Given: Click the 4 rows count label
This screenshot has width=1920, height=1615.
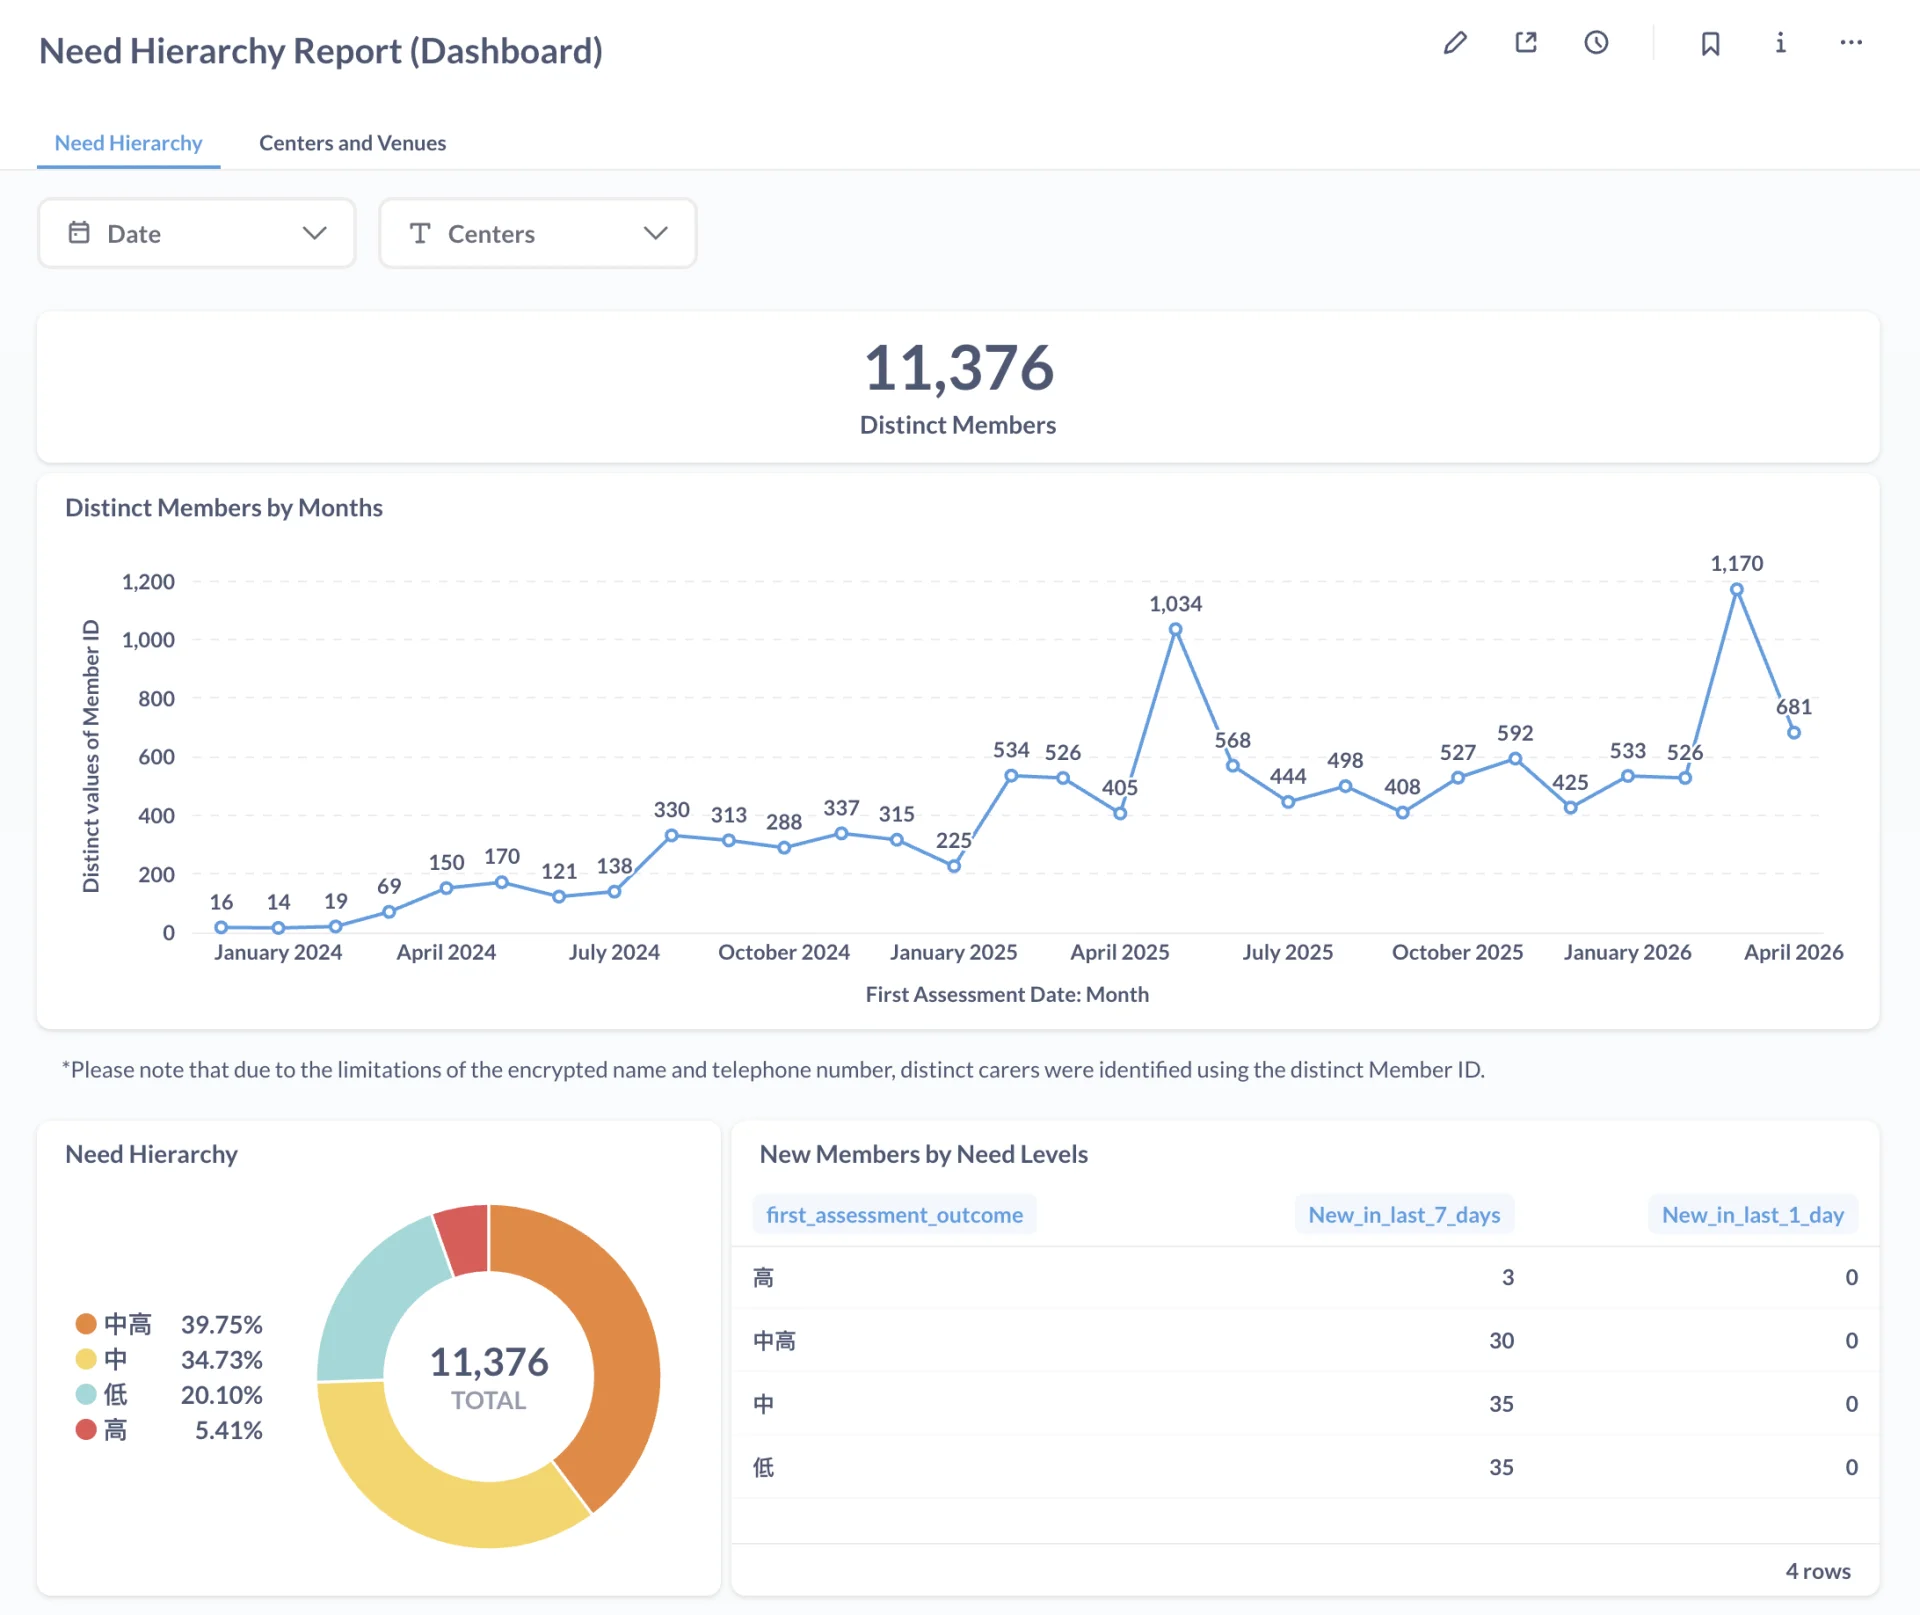Looking at the screenshot, I should pos(1818,1571).
